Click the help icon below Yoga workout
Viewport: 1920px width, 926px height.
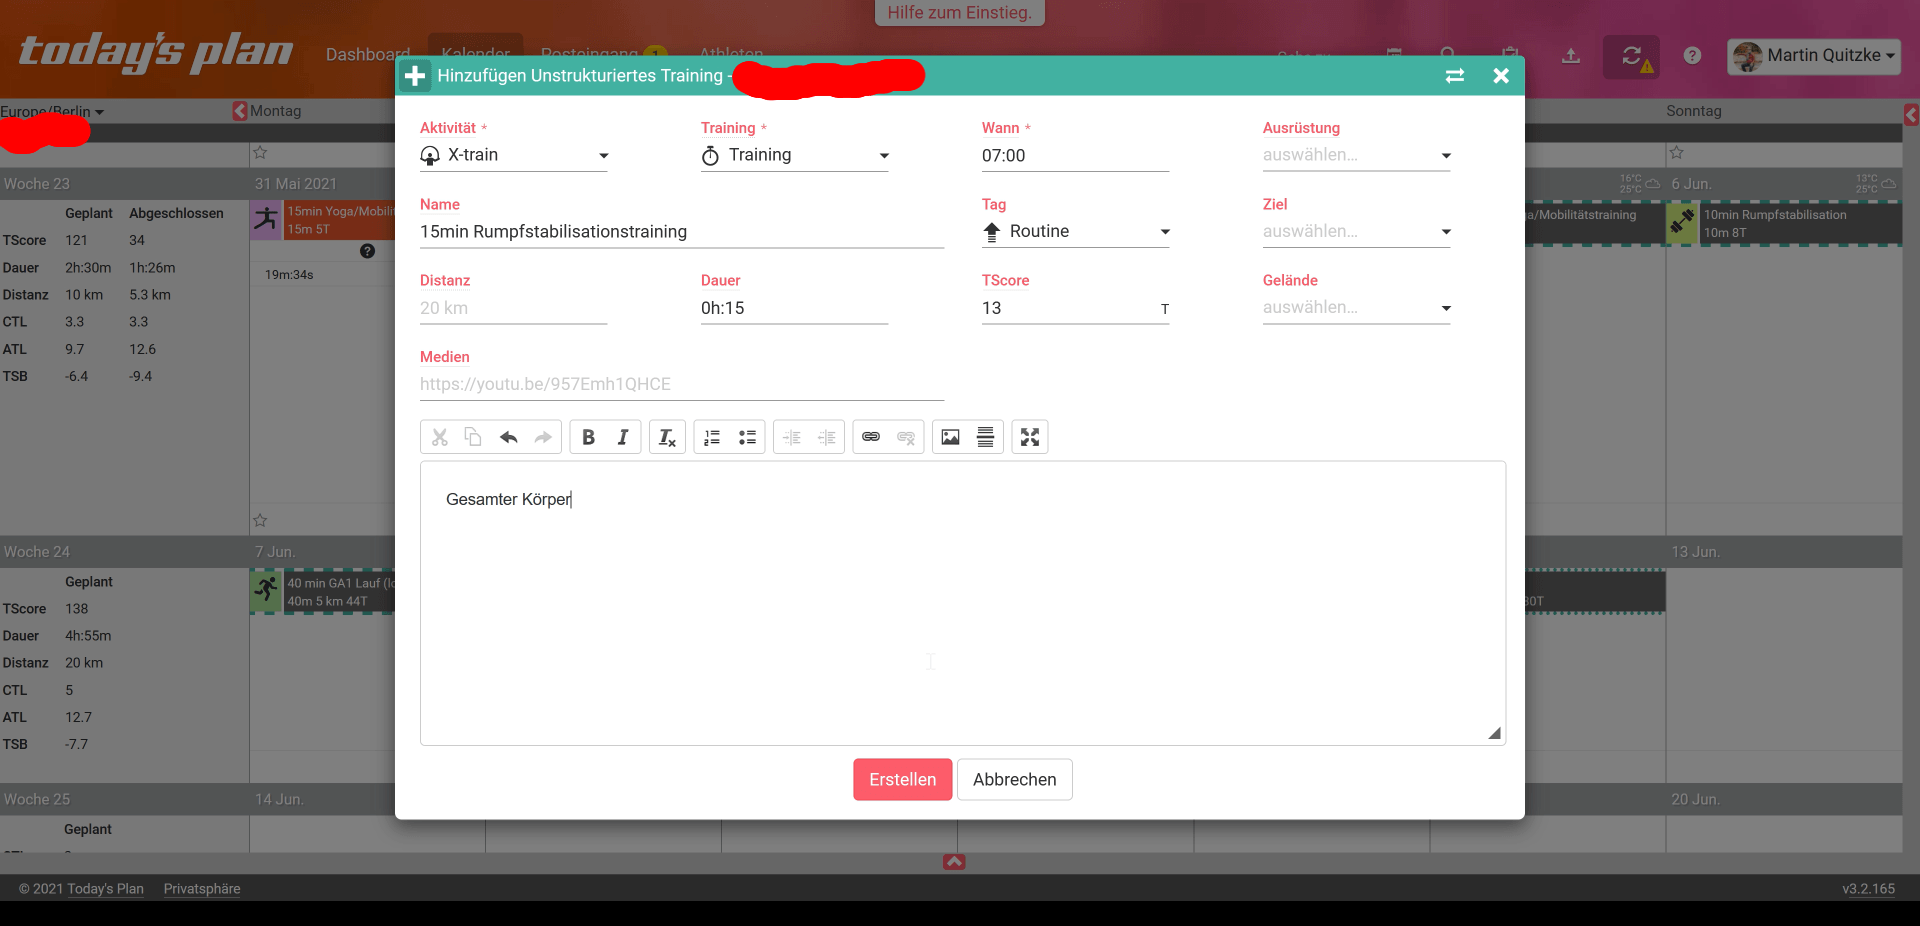click(368, 251)
